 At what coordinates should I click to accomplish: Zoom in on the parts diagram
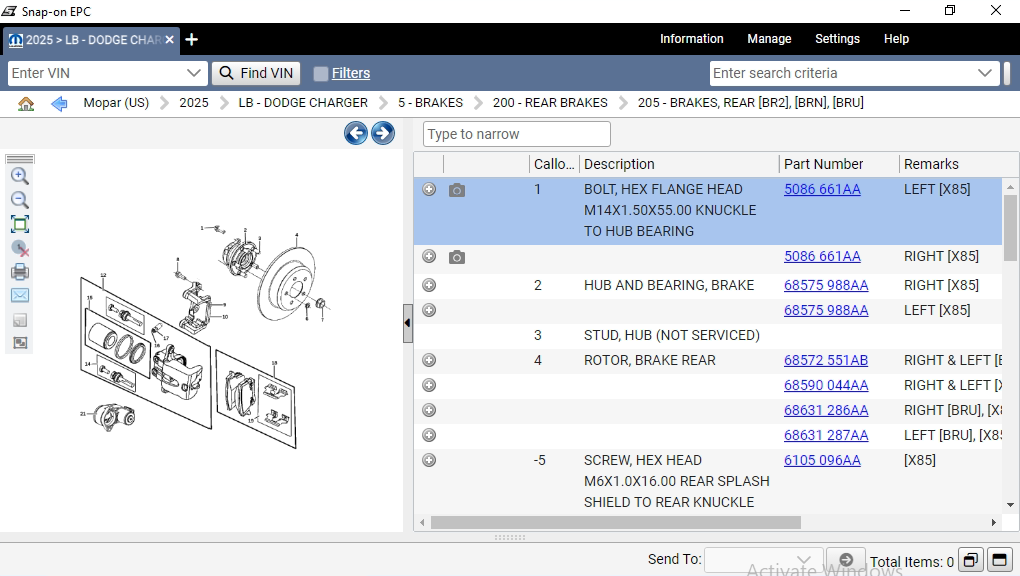coord(20,176)
